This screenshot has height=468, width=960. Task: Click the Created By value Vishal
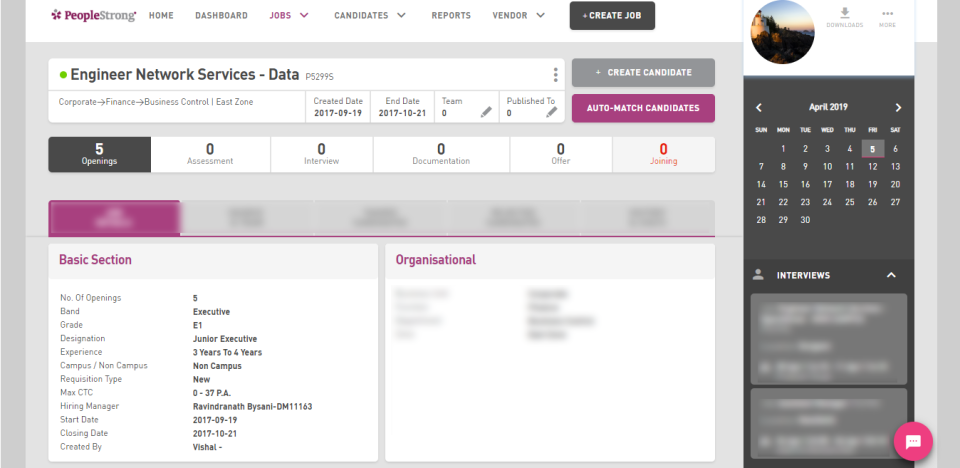click(208, 447)
